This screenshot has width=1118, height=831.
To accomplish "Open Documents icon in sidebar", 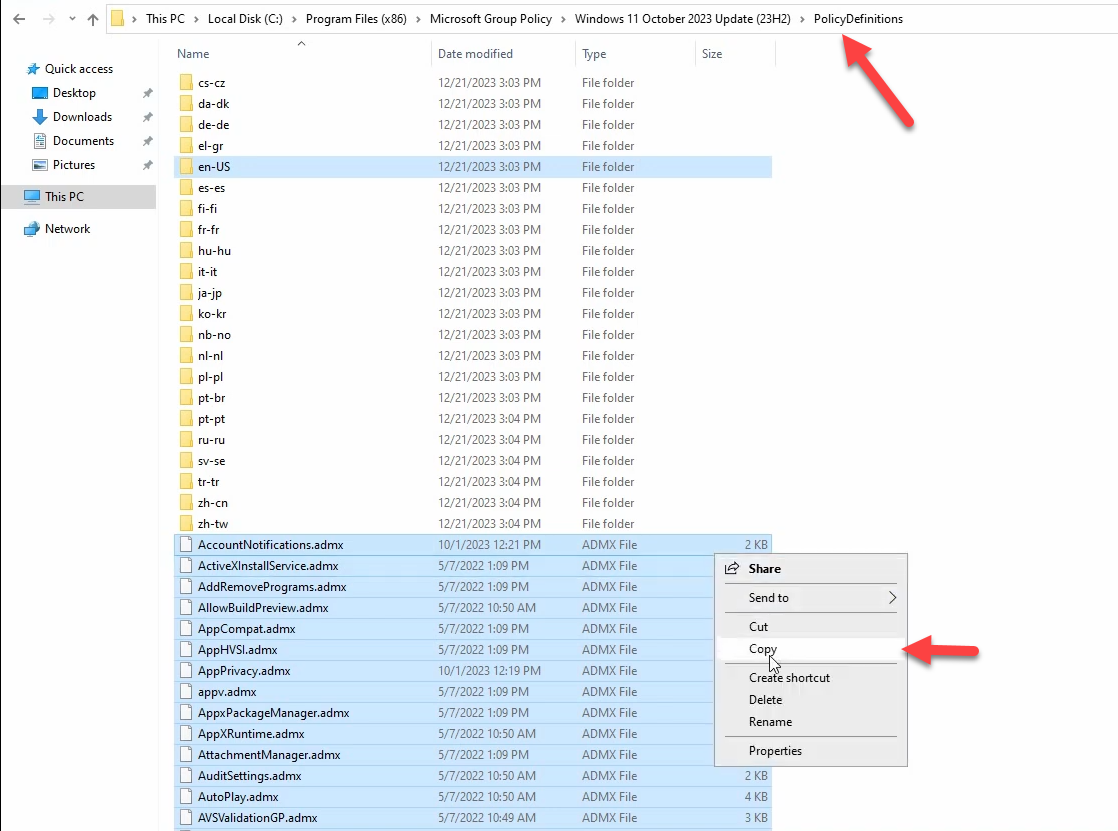I will [x=40, y=141].
